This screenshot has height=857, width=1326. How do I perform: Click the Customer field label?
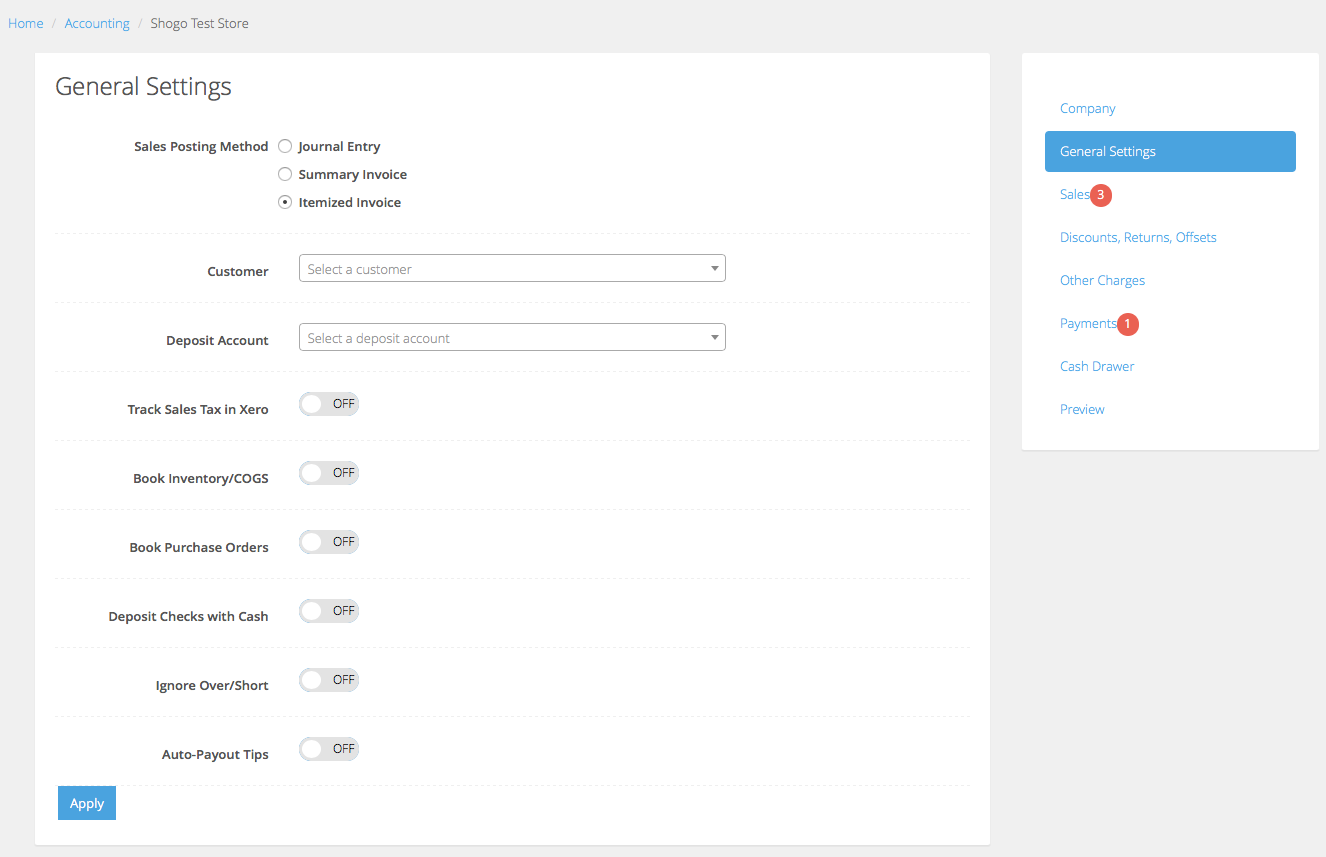point(238,271)
